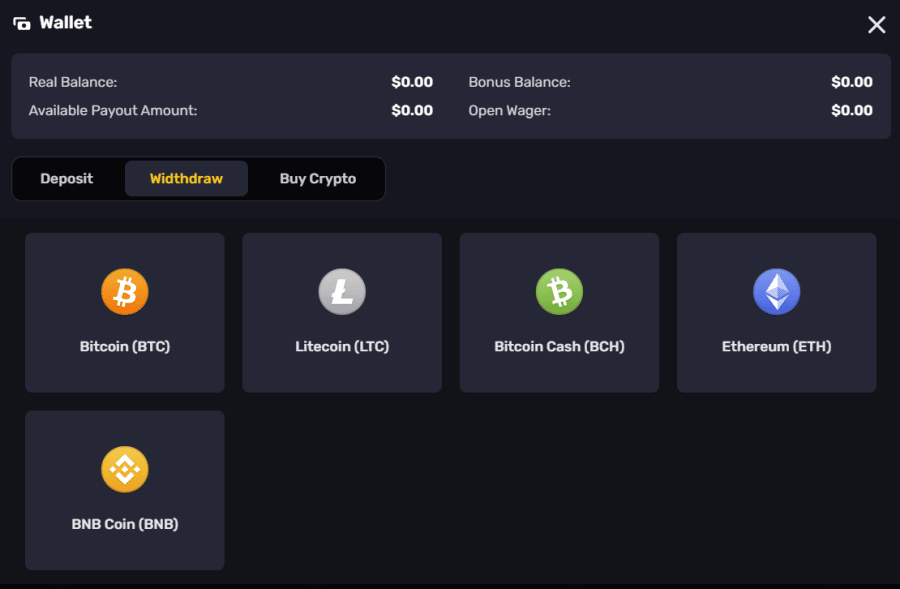Screen dimensions: 900x589
Task: Select the Widthdraw tab
Action: pos(186,179)
